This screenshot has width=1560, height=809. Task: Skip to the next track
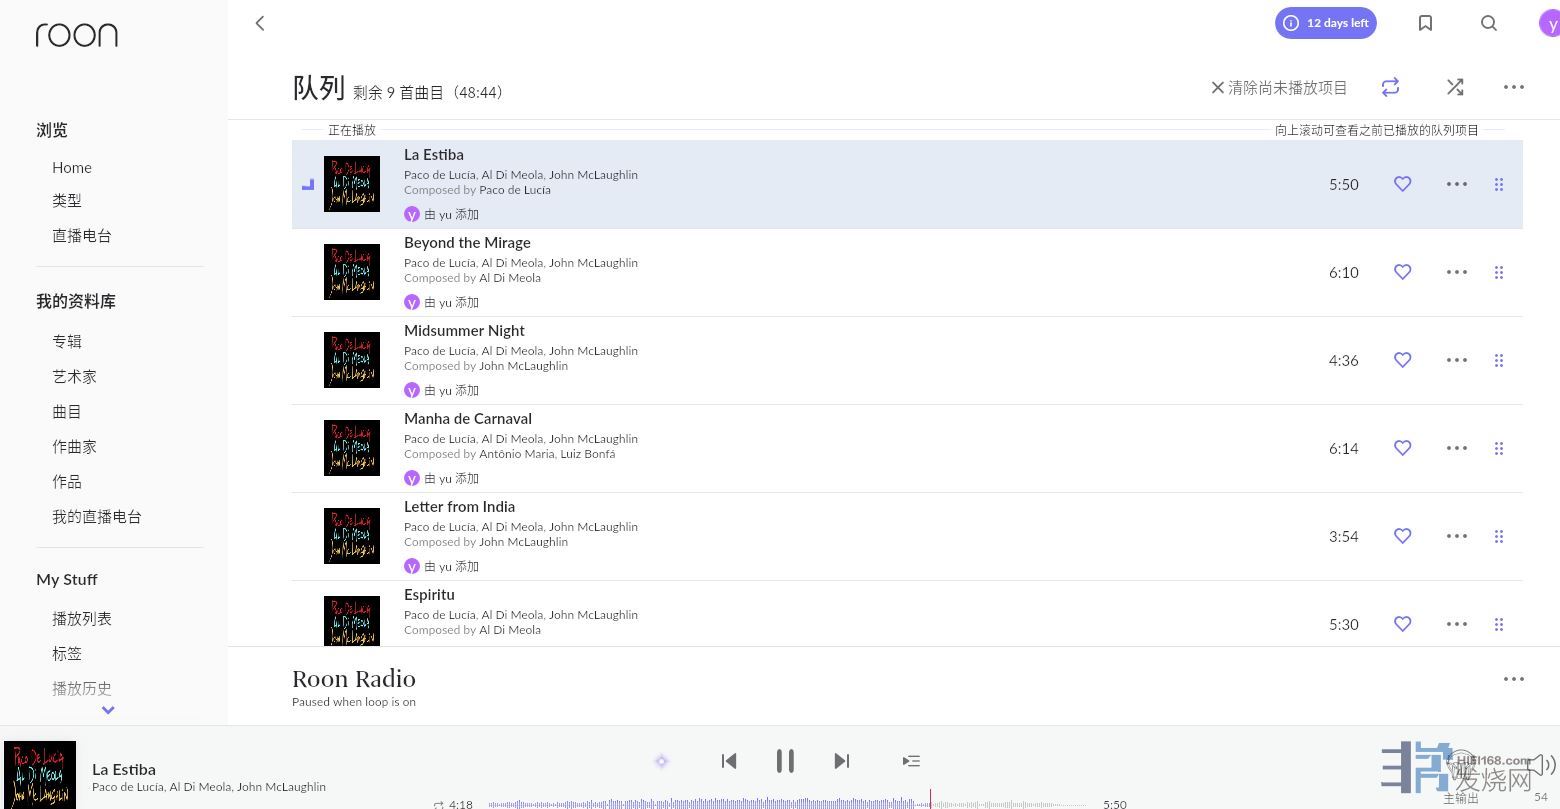[841, 761]
